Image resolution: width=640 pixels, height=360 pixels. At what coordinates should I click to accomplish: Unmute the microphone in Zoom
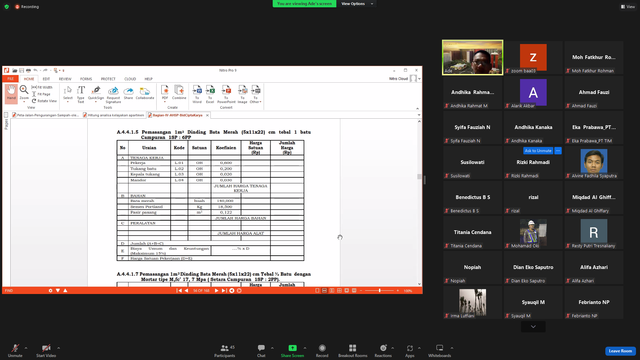[15, 350]
